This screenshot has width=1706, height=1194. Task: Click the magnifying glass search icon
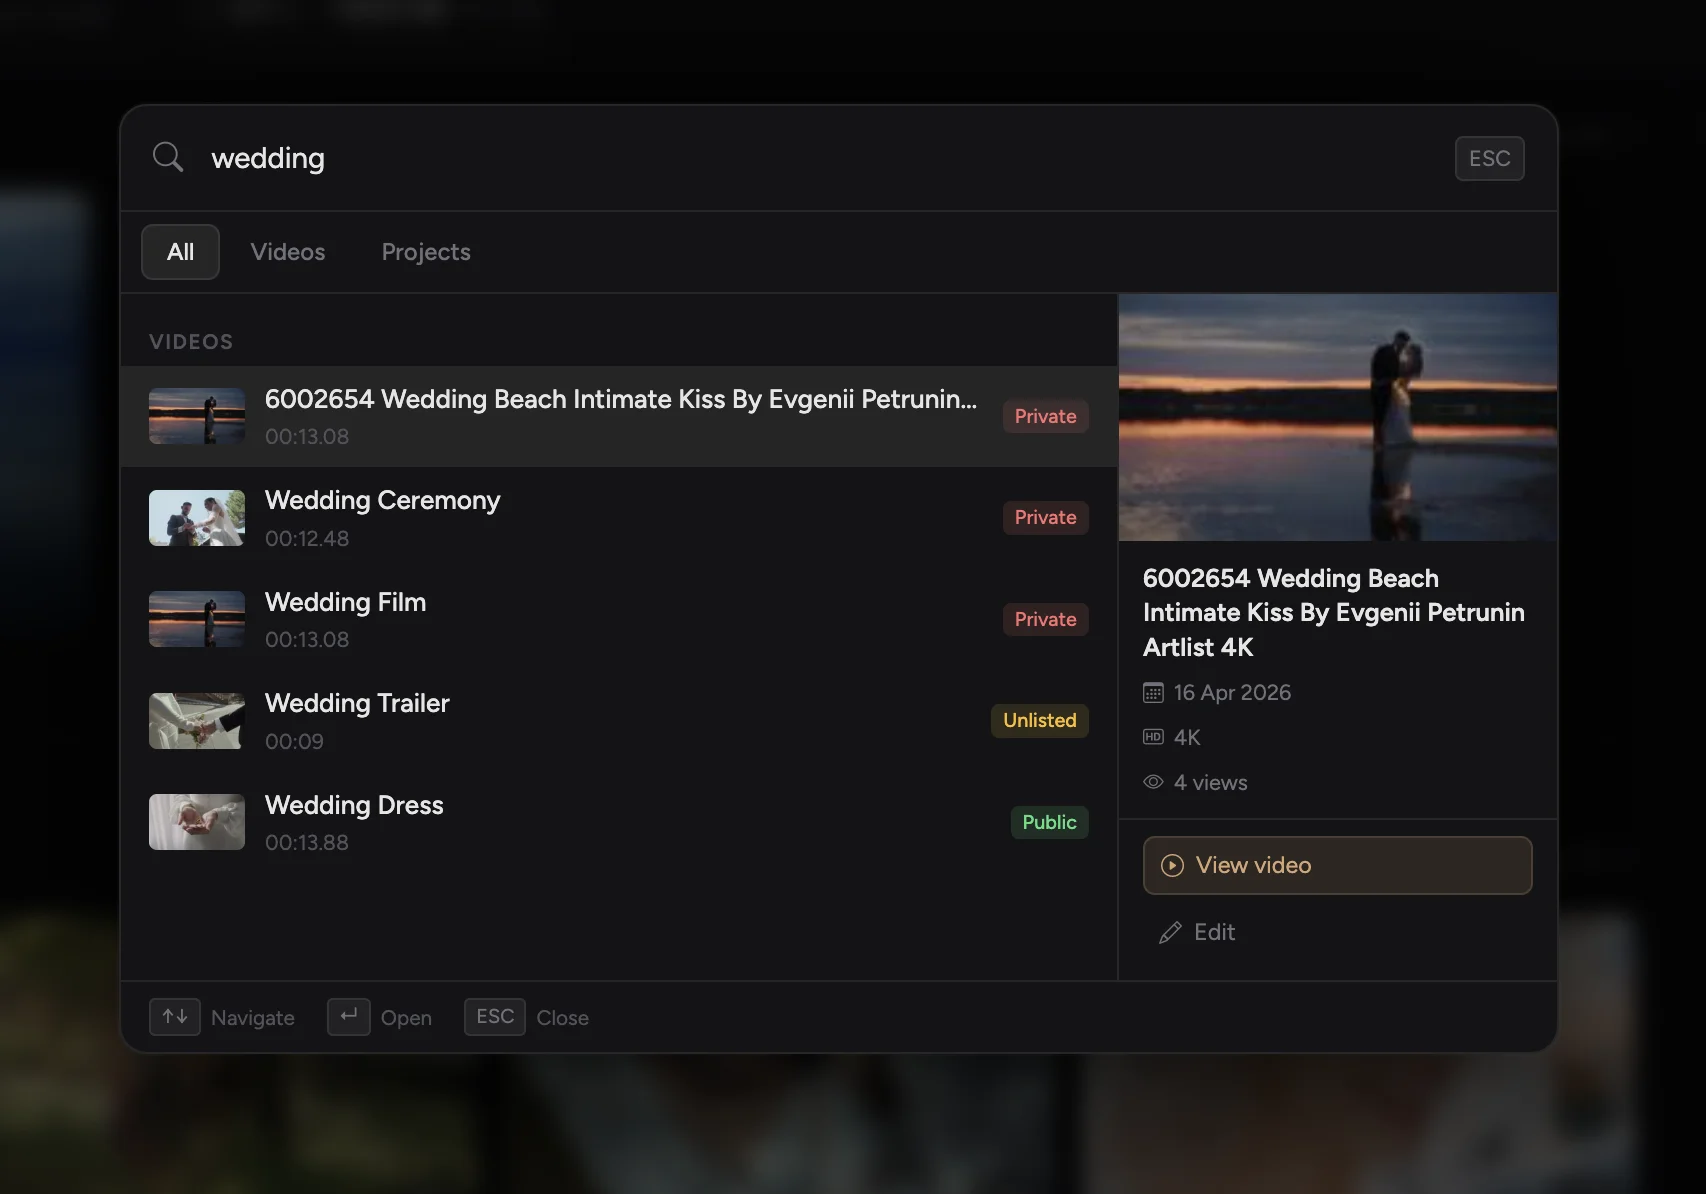(x=168, y=157)
